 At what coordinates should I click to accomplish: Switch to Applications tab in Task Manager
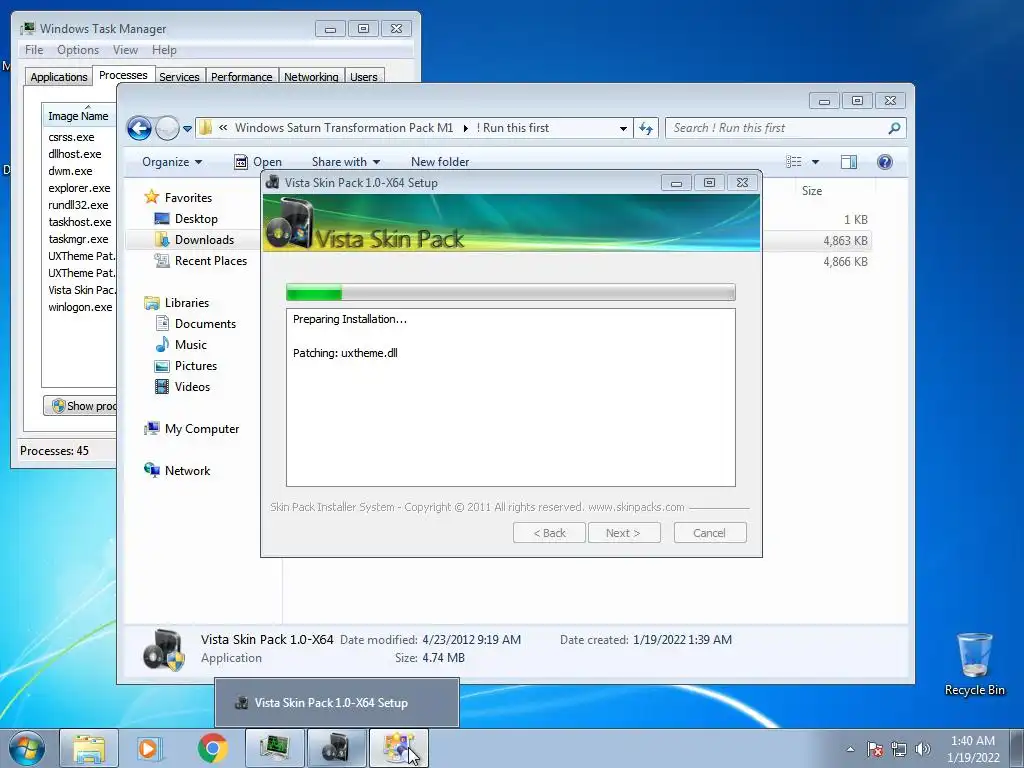click(59, 76)
